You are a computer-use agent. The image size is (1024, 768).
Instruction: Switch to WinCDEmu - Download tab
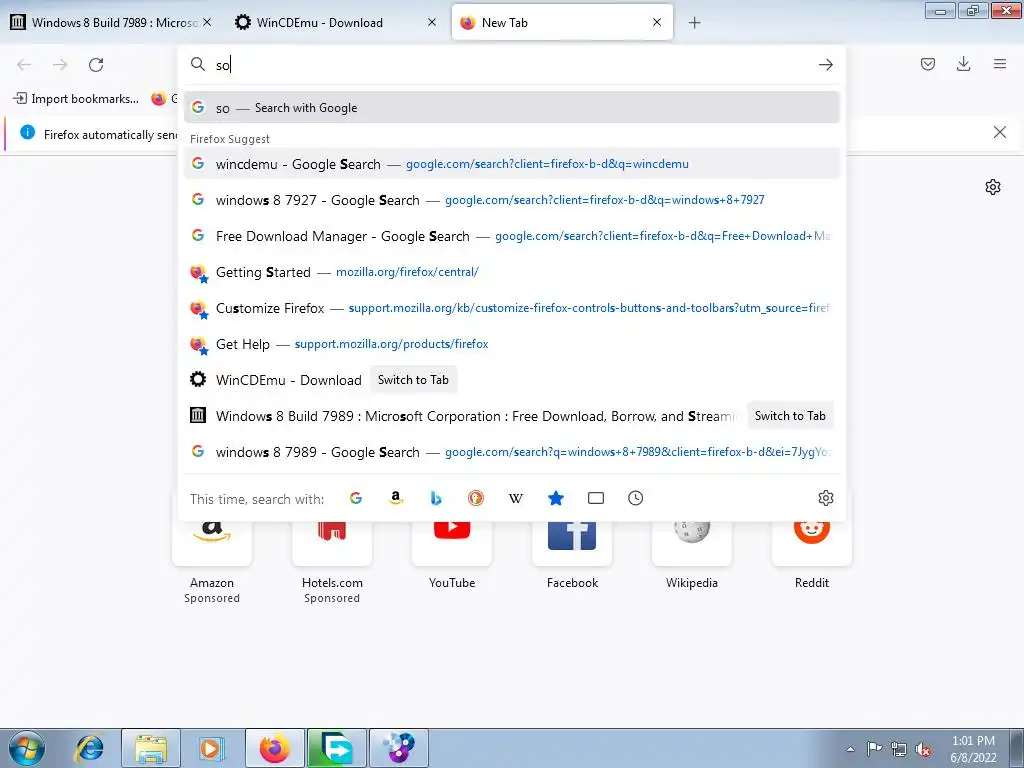[335, 23]
